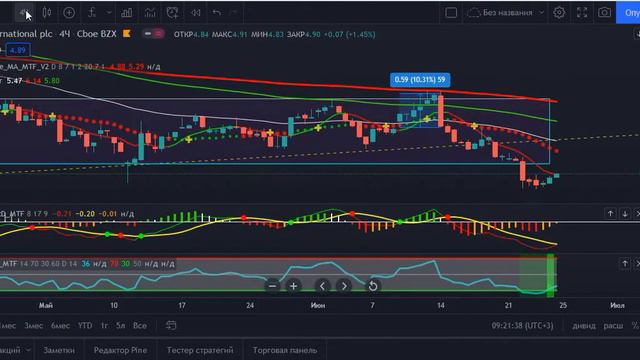Click the 09:21:38 (UTC+3) timezone clock
The image size is (640, 360).
pyautogui.click(x=522, y=326)
